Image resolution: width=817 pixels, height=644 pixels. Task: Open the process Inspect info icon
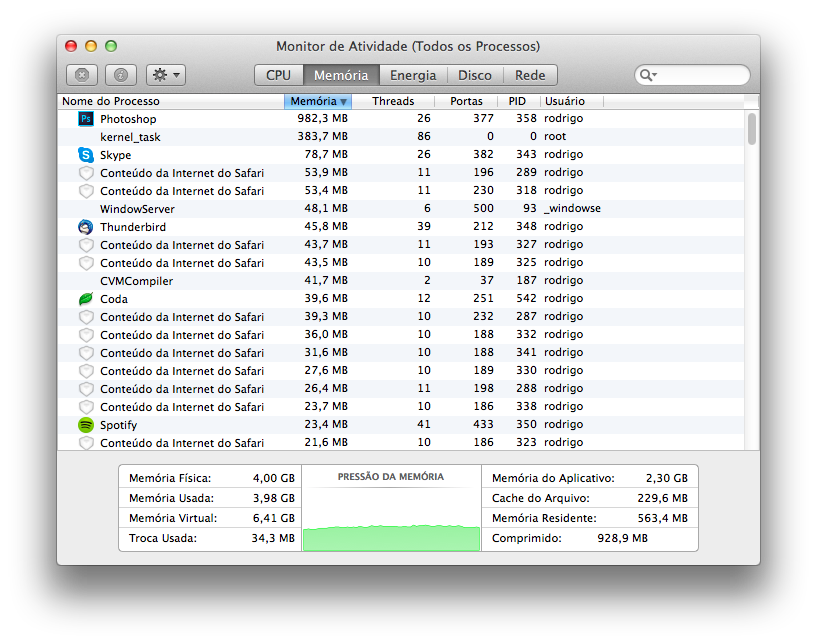click(x=121, y=75)
